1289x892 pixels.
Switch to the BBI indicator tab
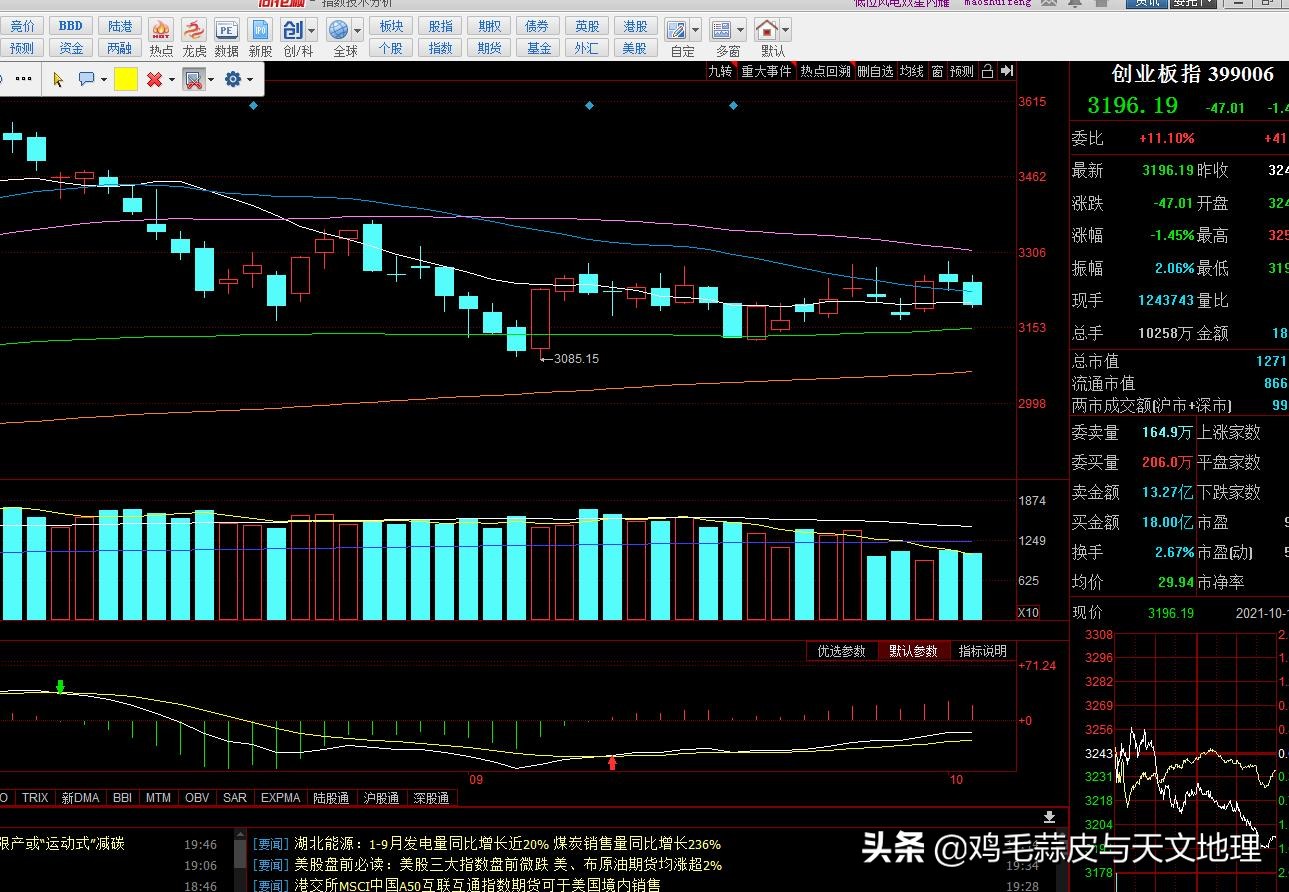[122, 798]
